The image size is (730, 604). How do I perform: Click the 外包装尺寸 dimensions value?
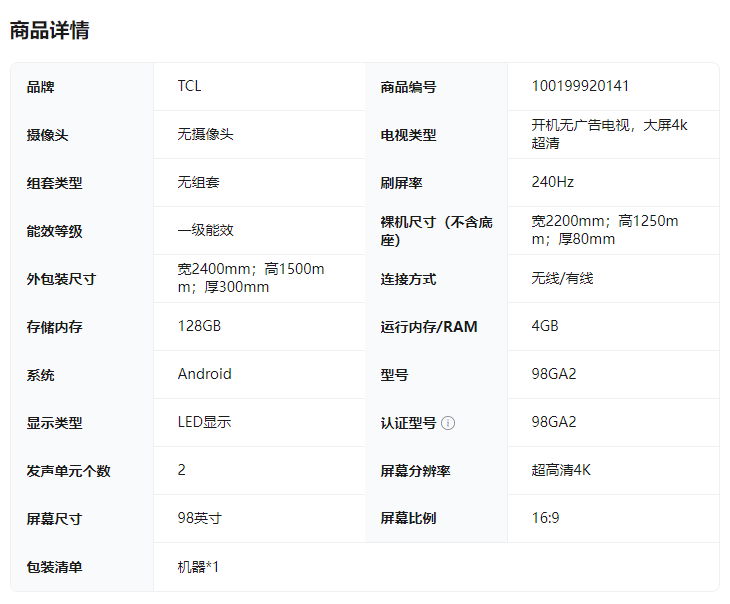tap(250, 278)
